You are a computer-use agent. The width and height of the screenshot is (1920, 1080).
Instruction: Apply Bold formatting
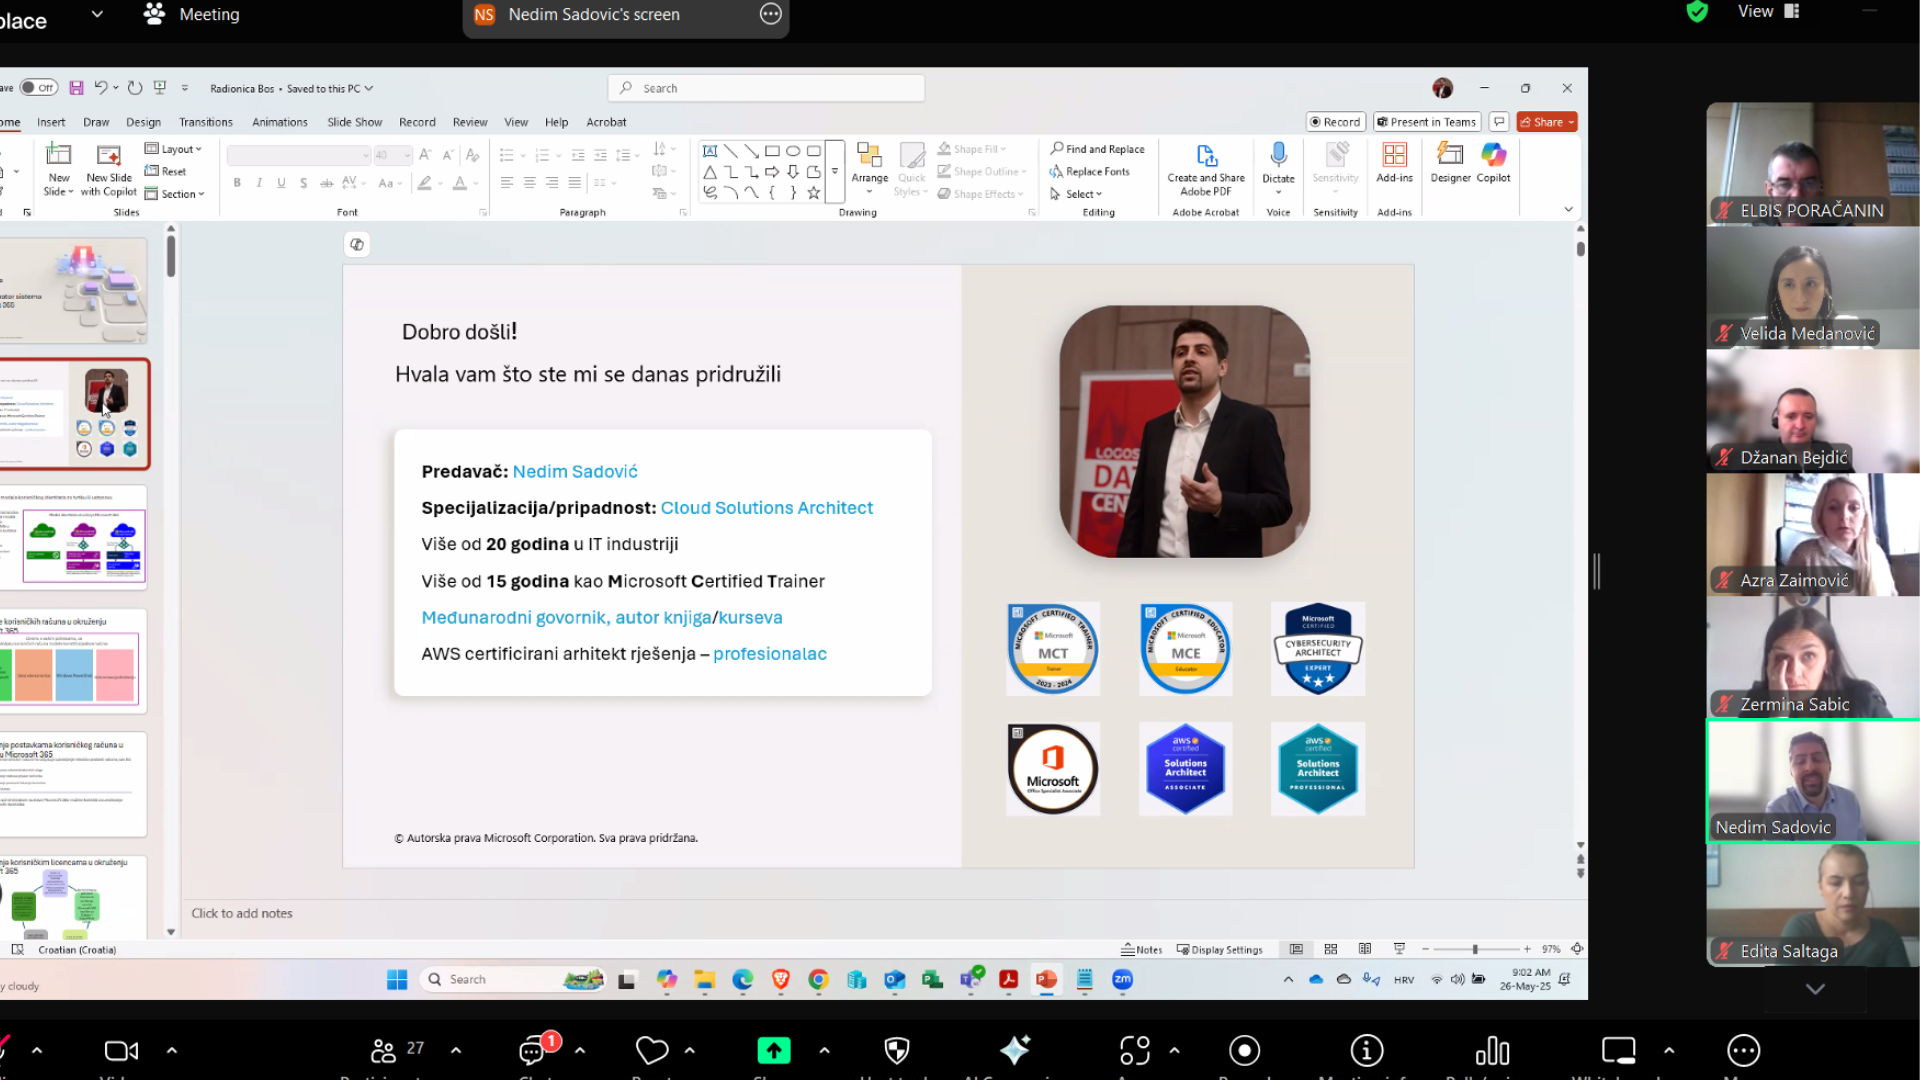[x=237, y=183]
